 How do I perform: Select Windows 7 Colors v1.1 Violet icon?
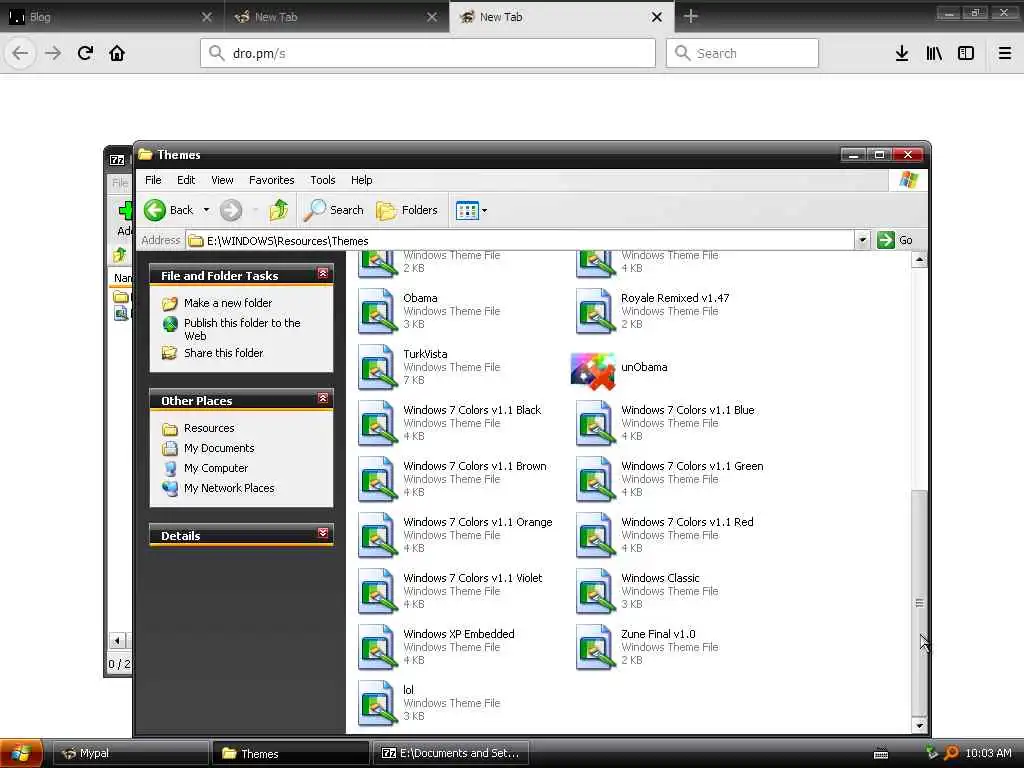(377, 592)
